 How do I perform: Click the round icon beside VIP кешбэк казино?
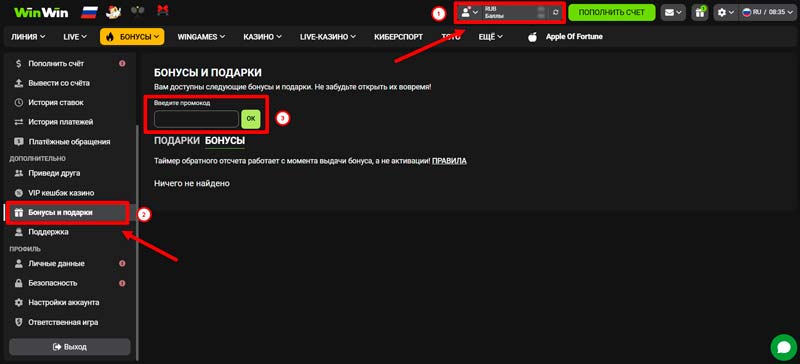[19, 193]
